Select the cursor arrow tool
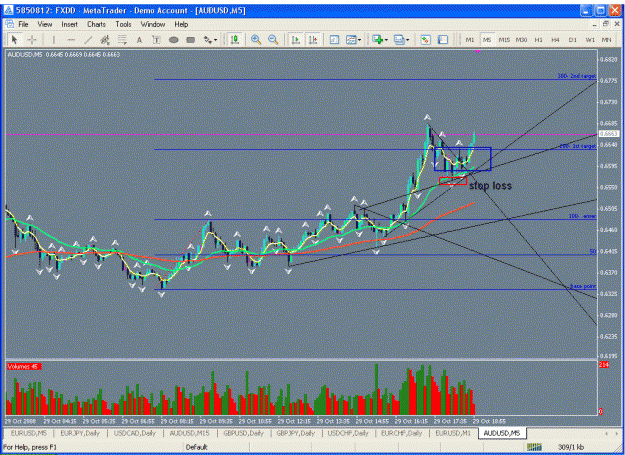The image size is (625, 455). point(15,39)
